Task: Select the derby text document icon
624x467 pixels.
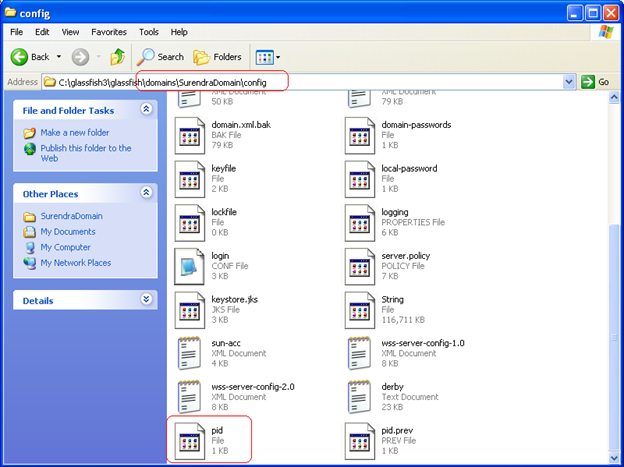Action: tap(360, 397)
